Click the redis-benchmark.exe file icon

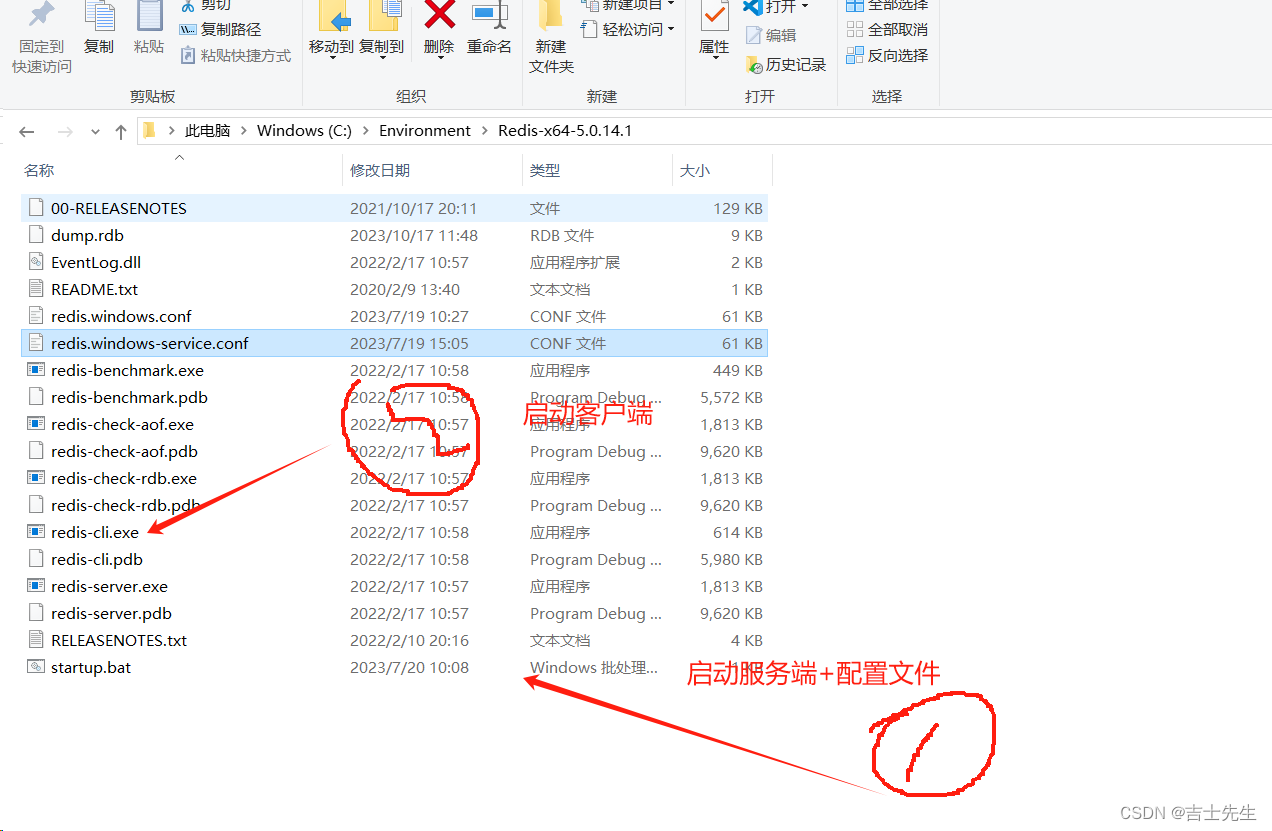tap(36, 371)
